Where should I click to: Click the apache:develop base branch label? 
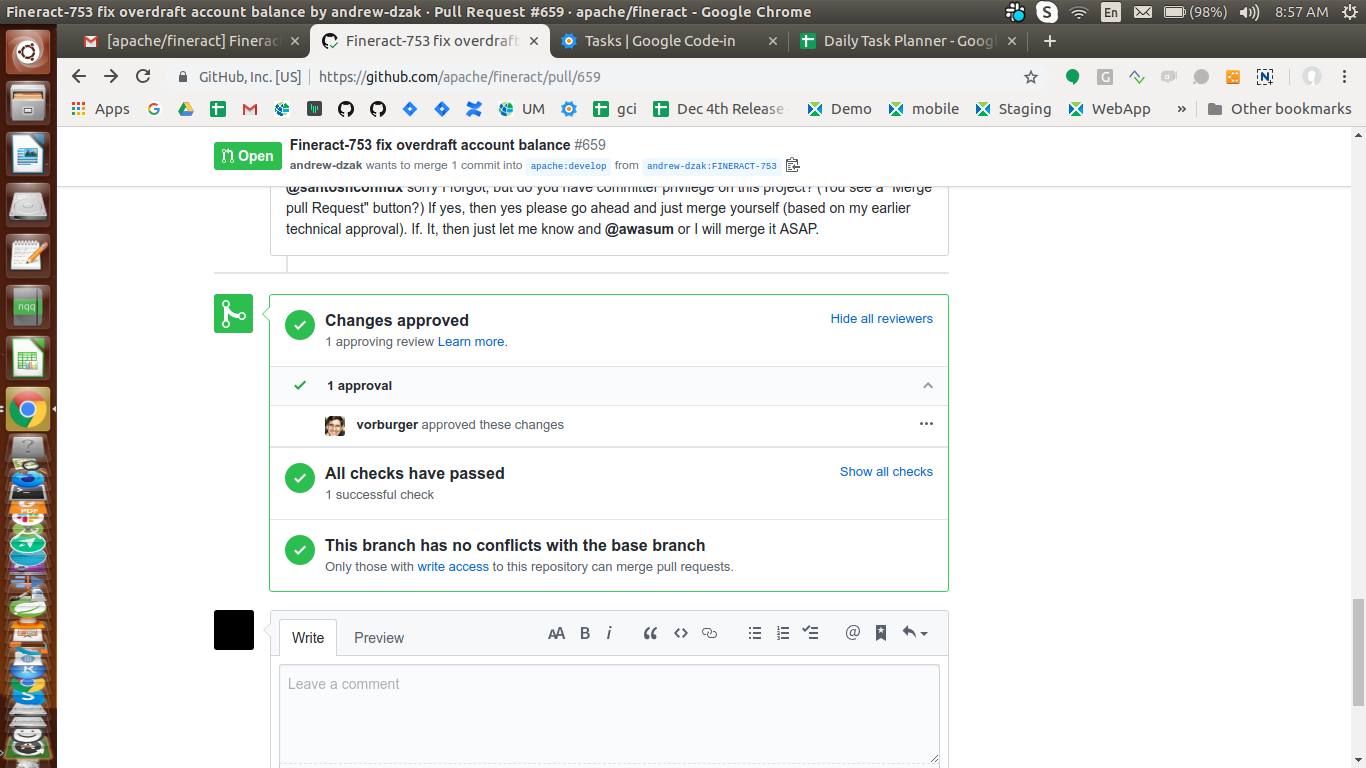click(568, 166)
